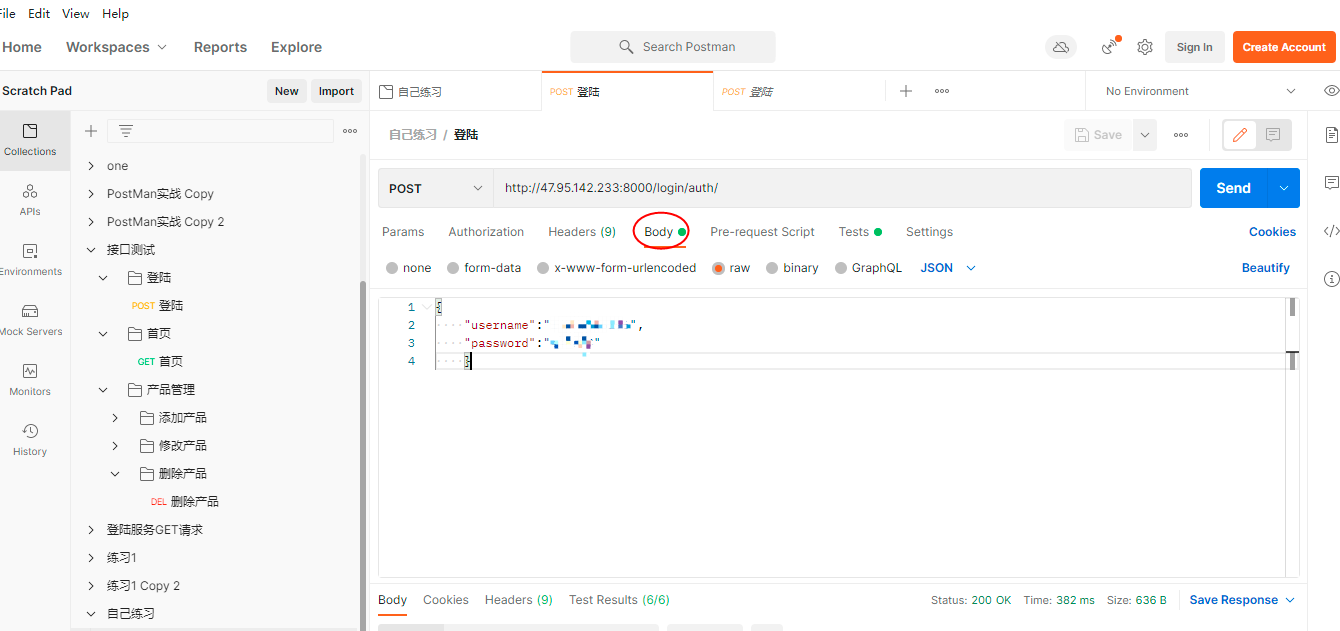Select the form-data body type radio
The image size is (1340, 631).
coord(453,268)
